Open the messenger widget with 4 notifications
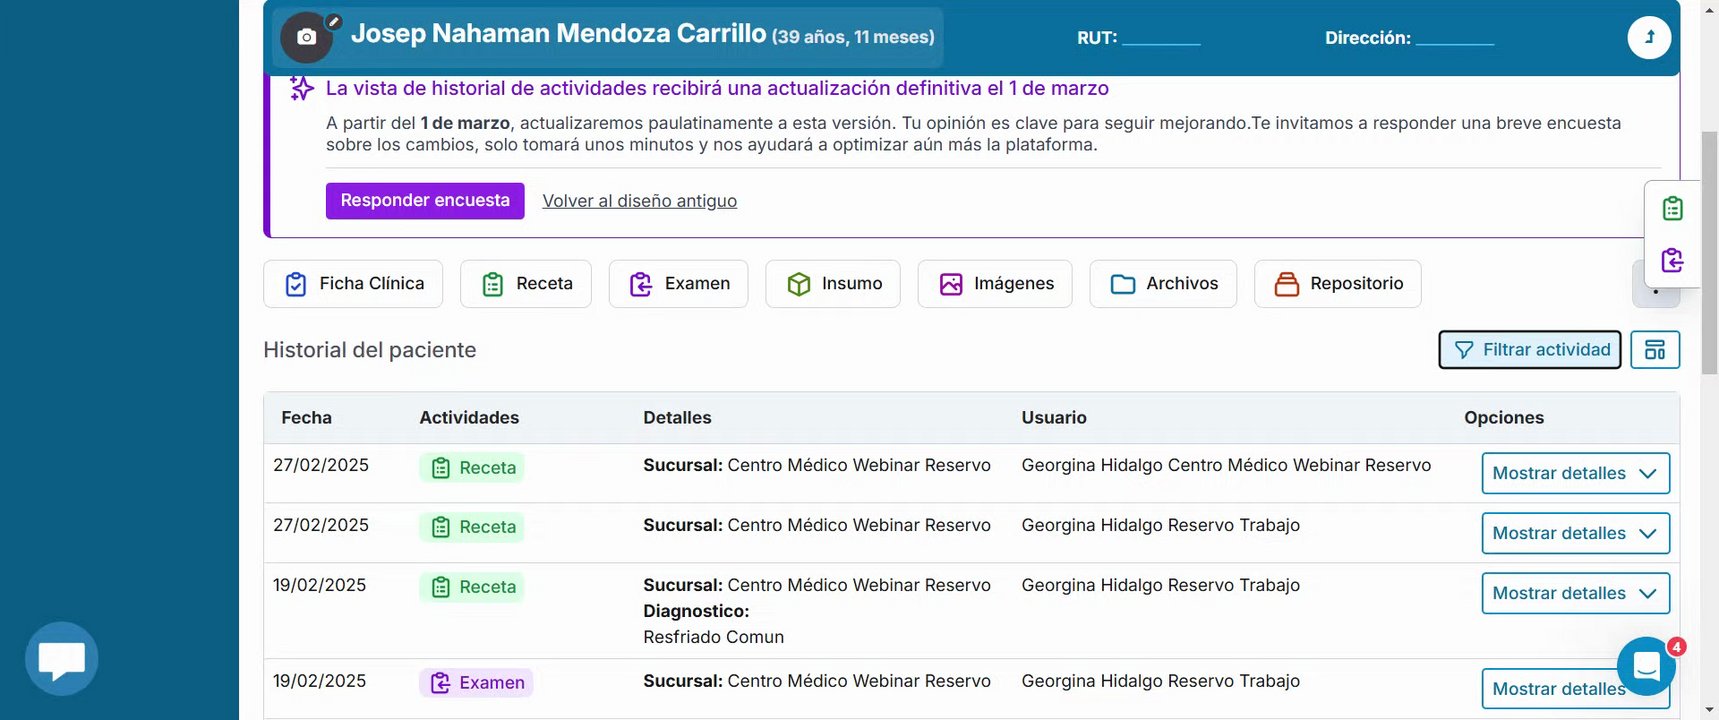Image resolution: width=1719 pixels, height=720 pixels. (1646, 666)
